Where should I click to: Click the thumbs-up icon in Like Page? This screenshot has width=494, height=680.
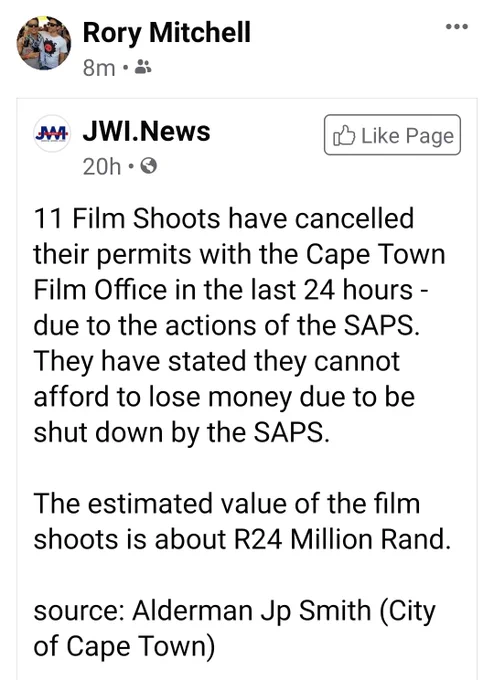pos(344,135)
